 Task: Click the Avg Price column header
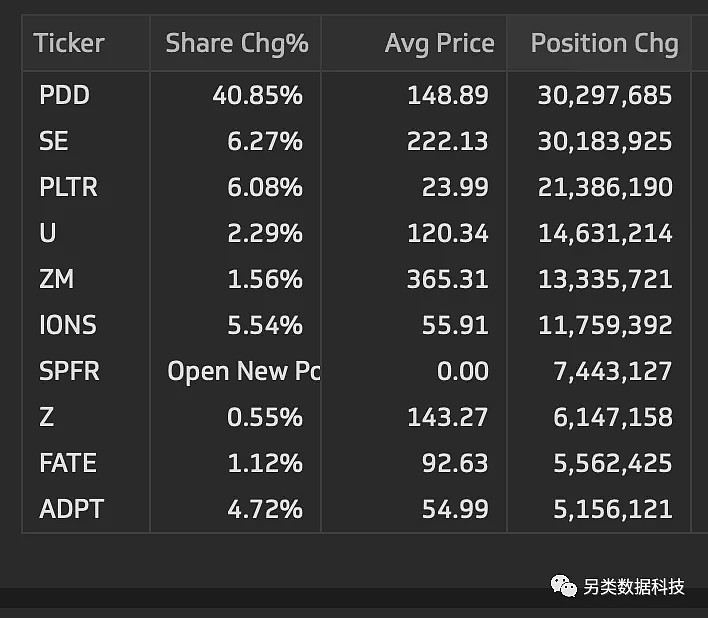439,43
